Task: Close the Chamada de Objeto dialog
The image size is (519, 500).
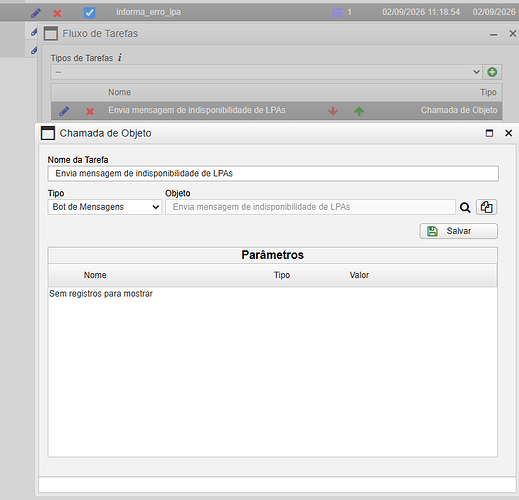Action: [x=508, y=133]
